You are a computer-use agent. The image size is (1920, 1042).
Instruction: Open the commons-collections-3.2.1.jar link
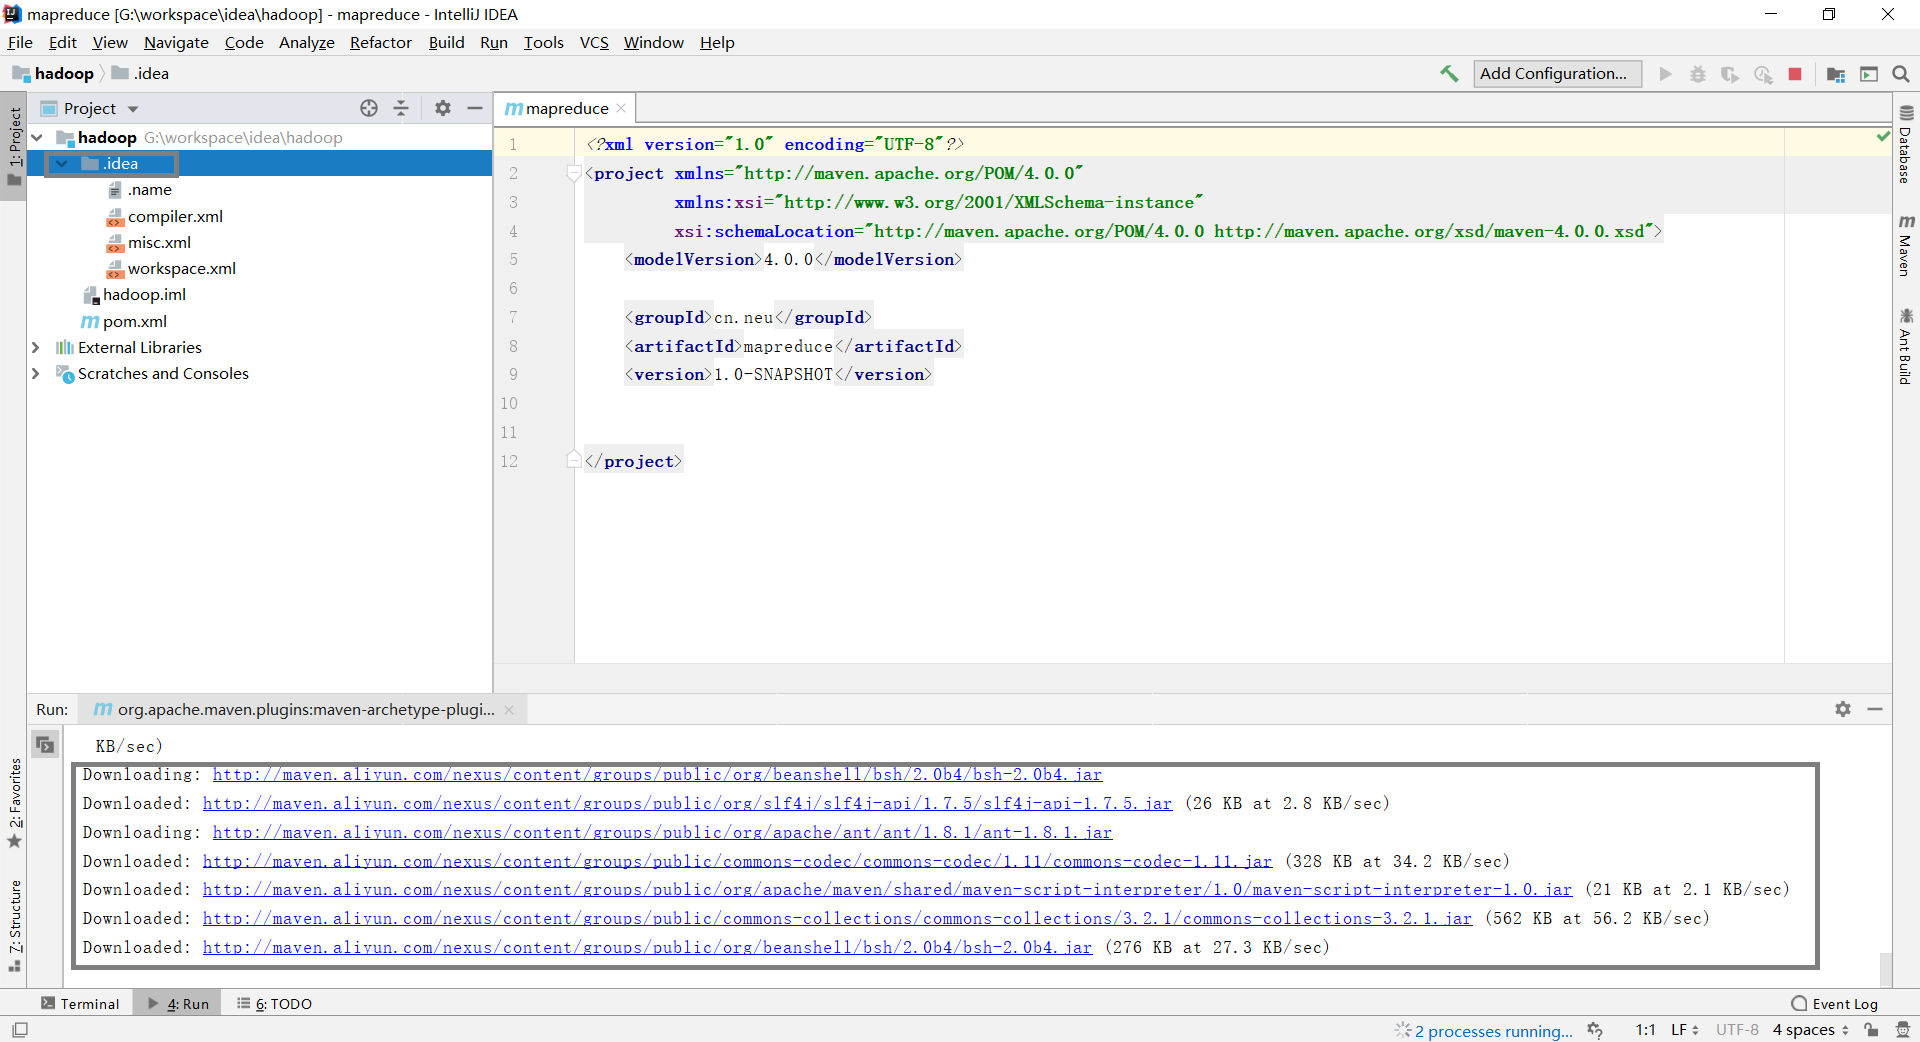[837, 918]
